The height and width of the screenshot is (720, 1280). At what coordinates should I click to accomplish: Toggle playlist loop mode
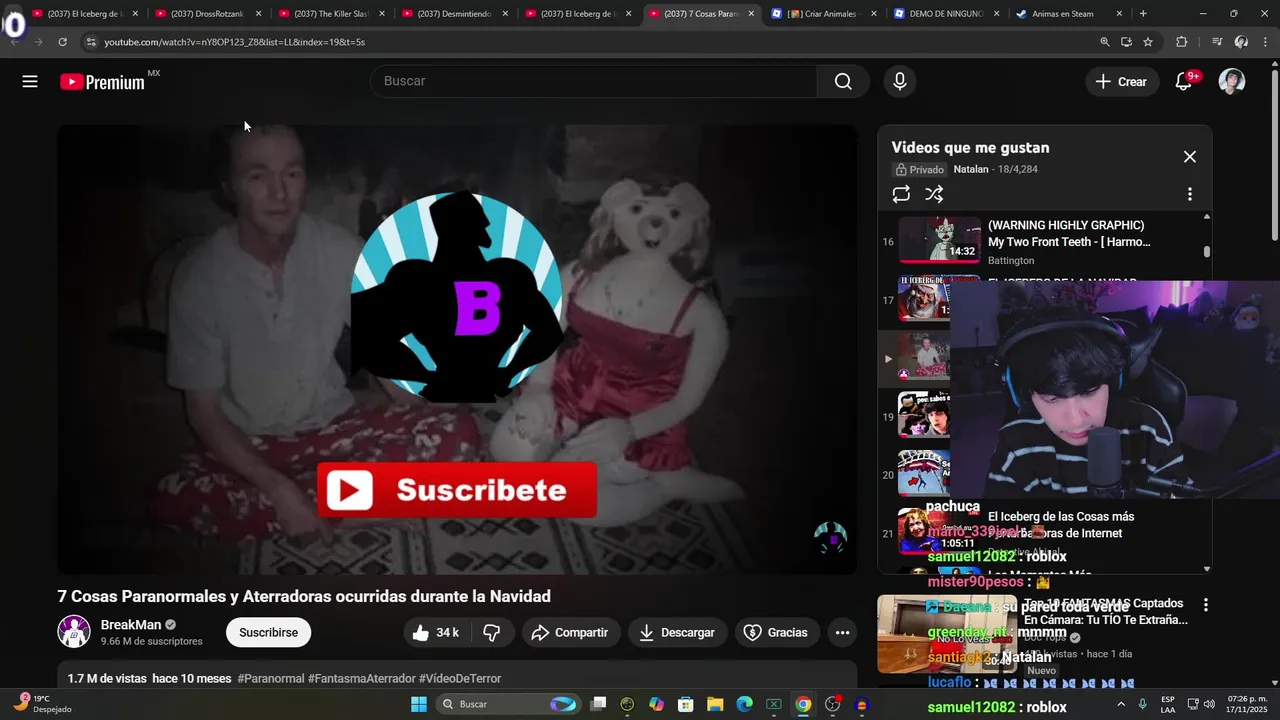point(901,194)
